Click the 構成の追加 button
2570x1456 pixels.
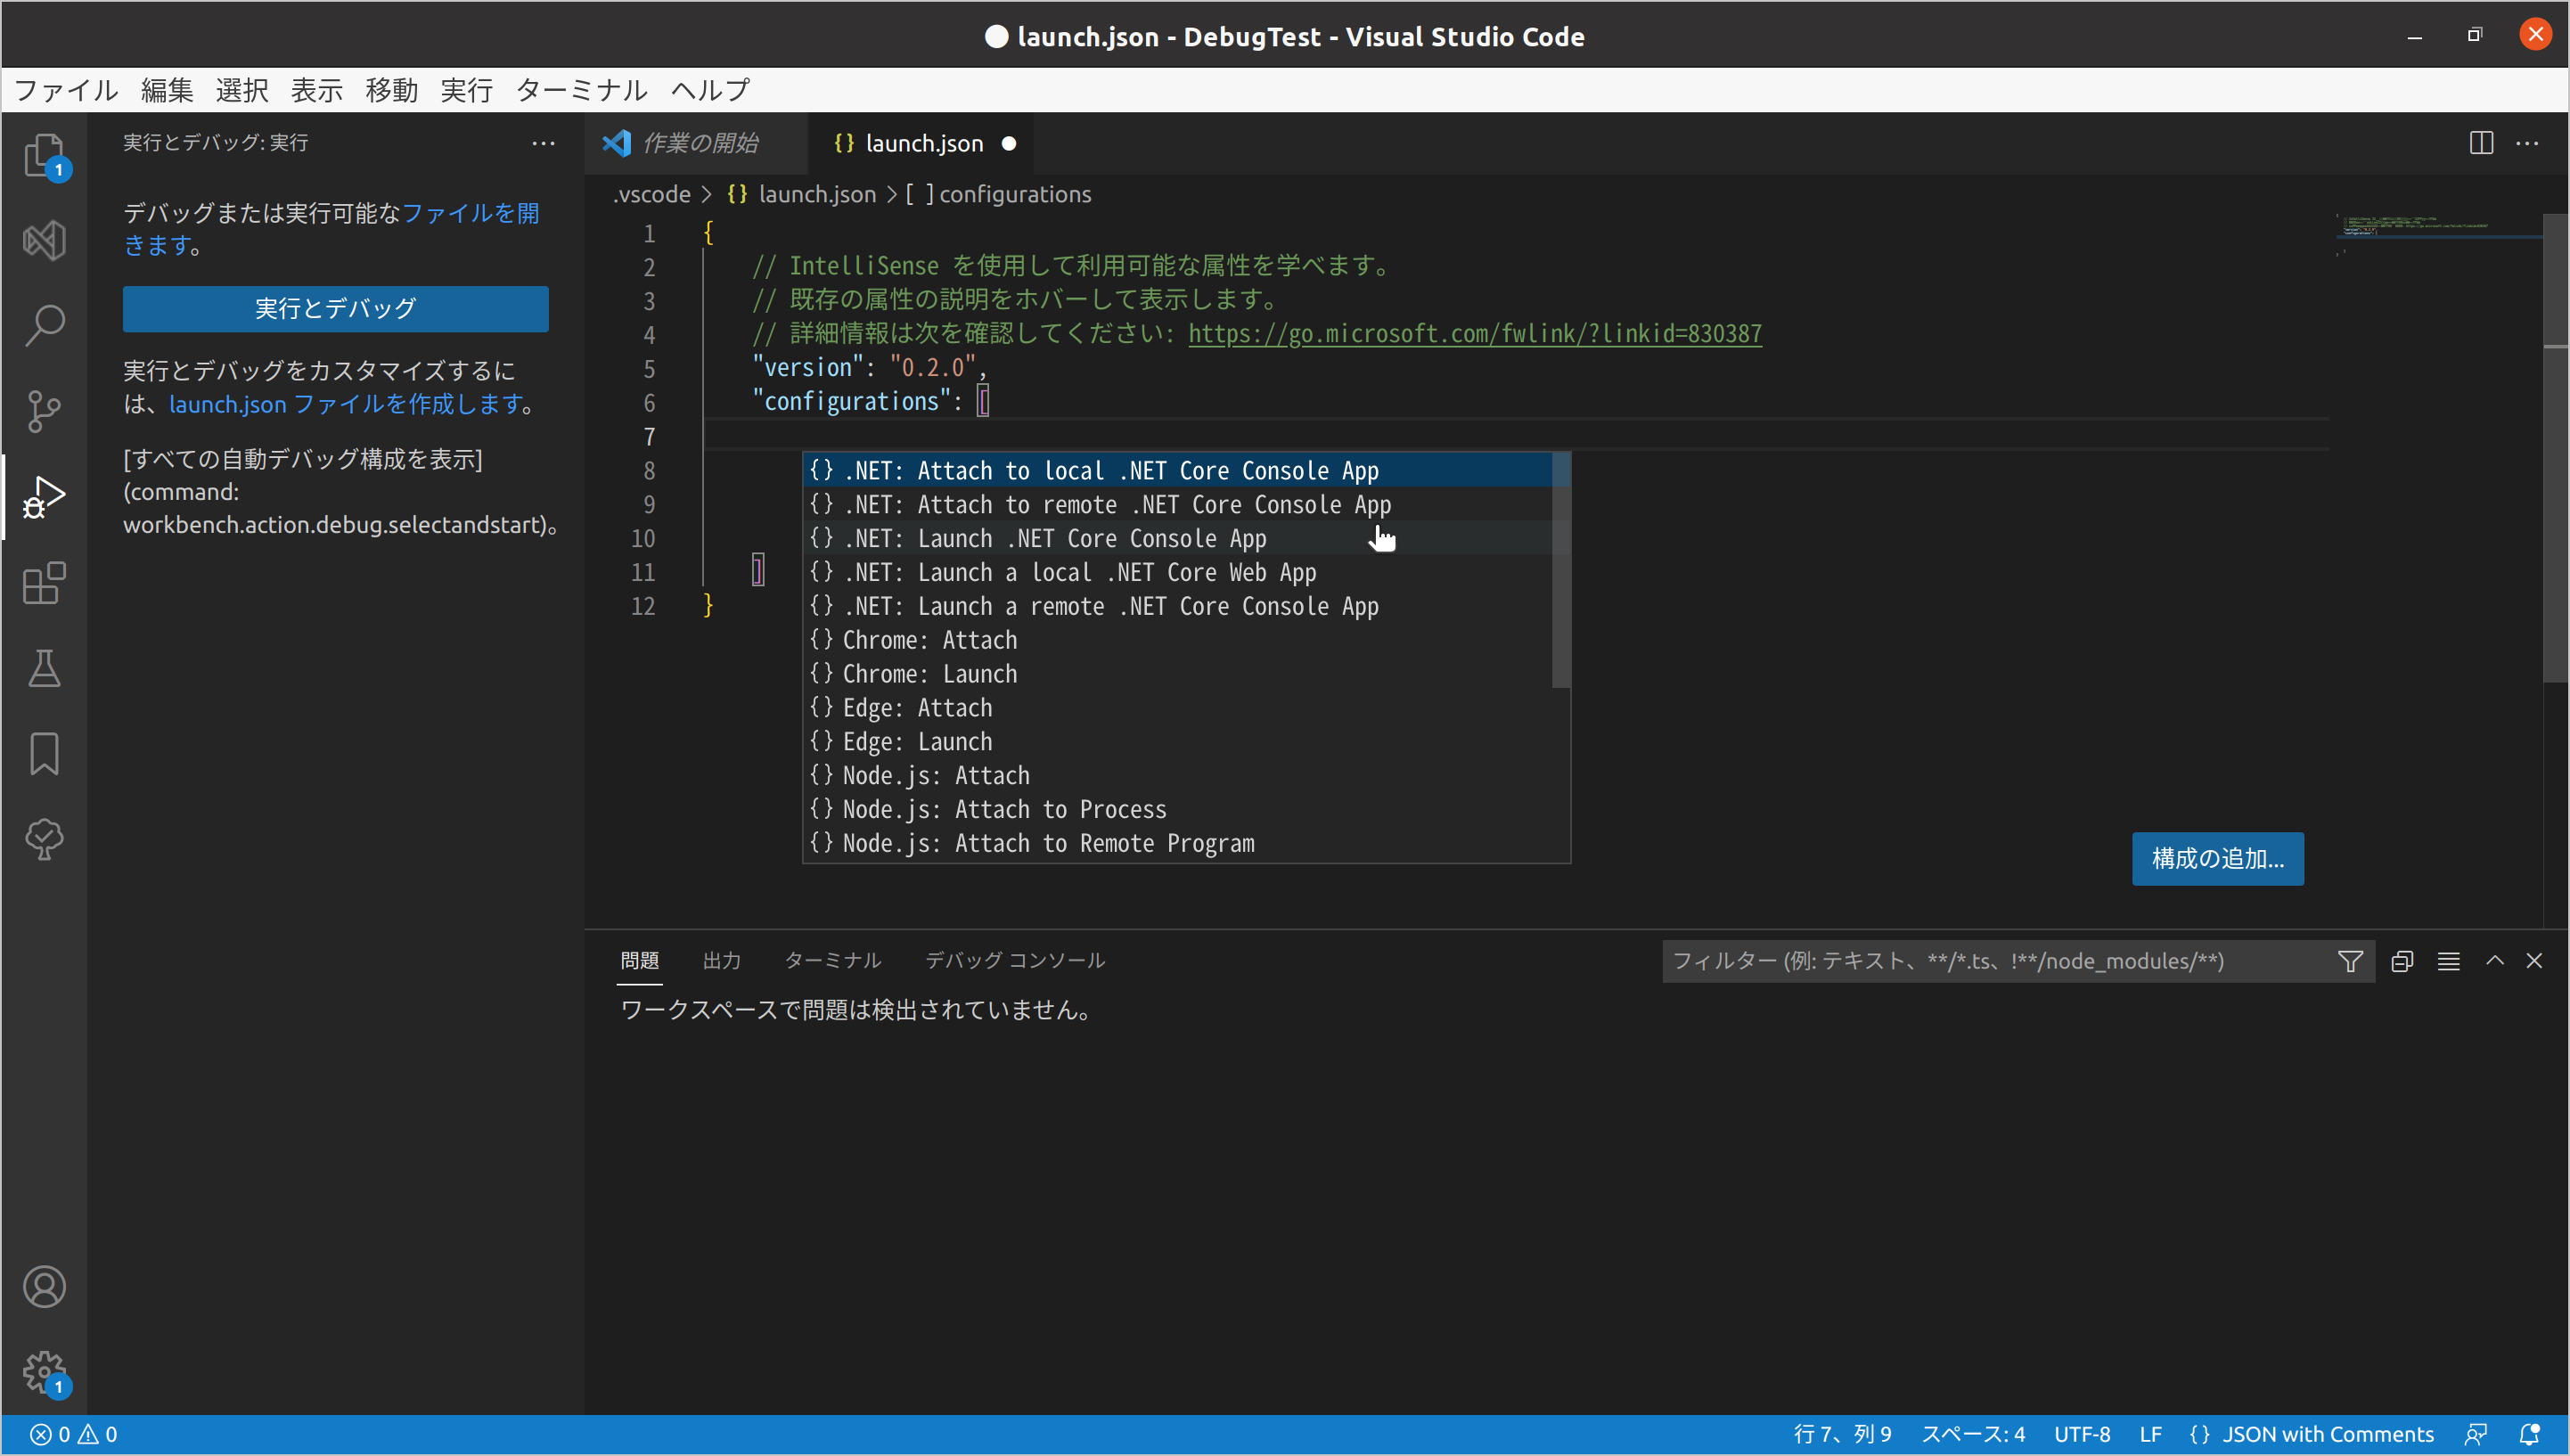click(2217, 858)
